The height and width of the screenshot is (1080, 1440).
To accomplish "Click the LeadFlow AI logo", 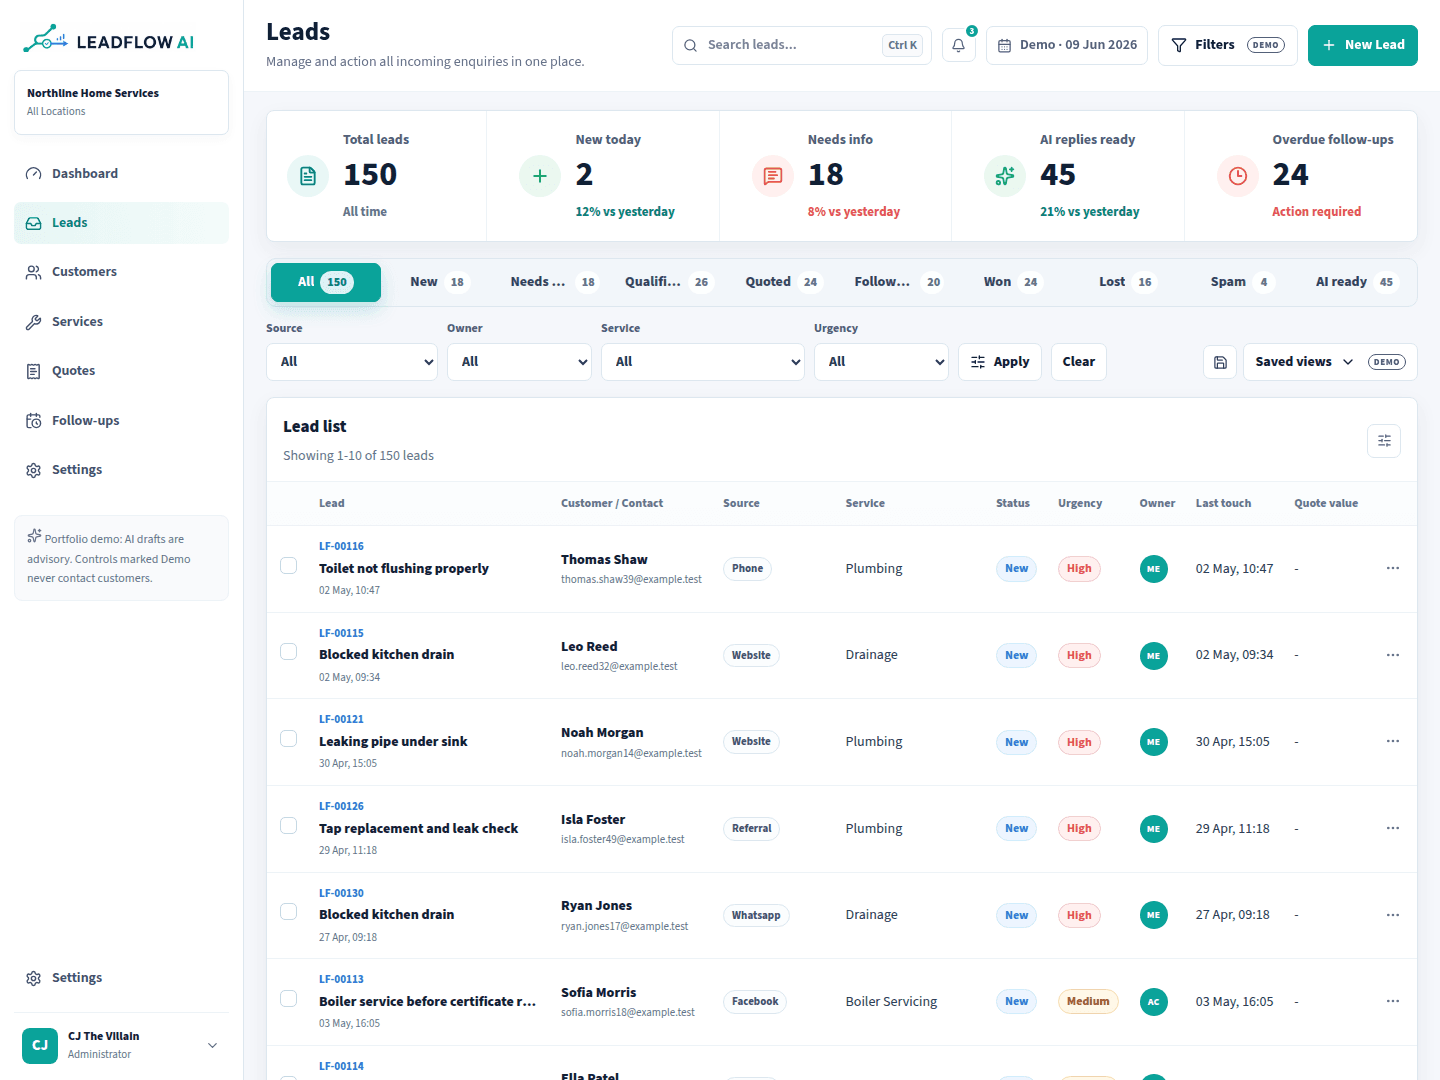I will pos(108,40).
